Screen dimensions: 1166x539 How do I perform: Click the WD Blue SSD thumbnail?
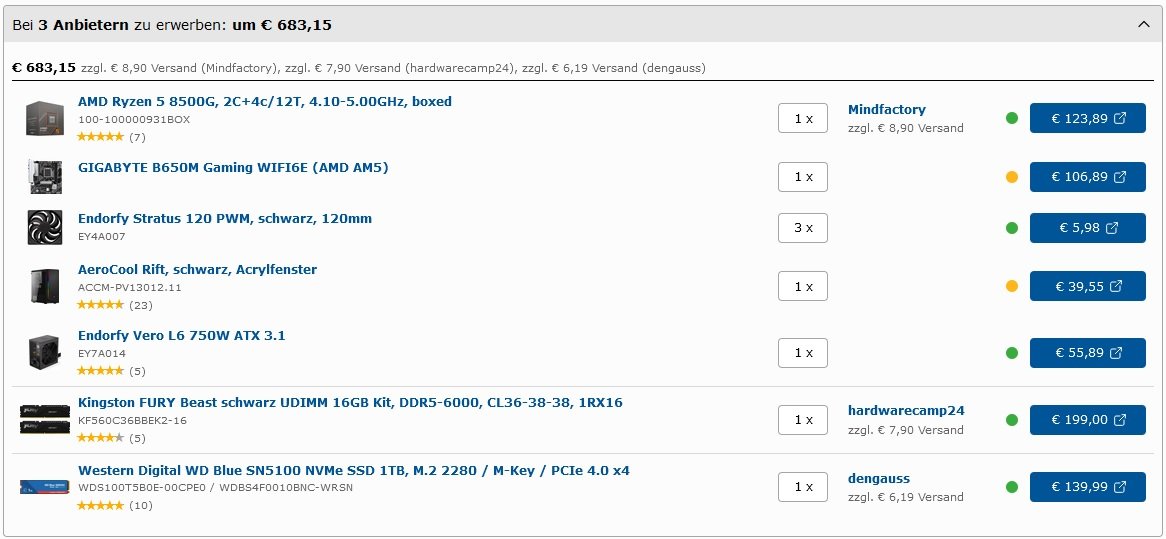pyautogui.click(x=45, y=487)
